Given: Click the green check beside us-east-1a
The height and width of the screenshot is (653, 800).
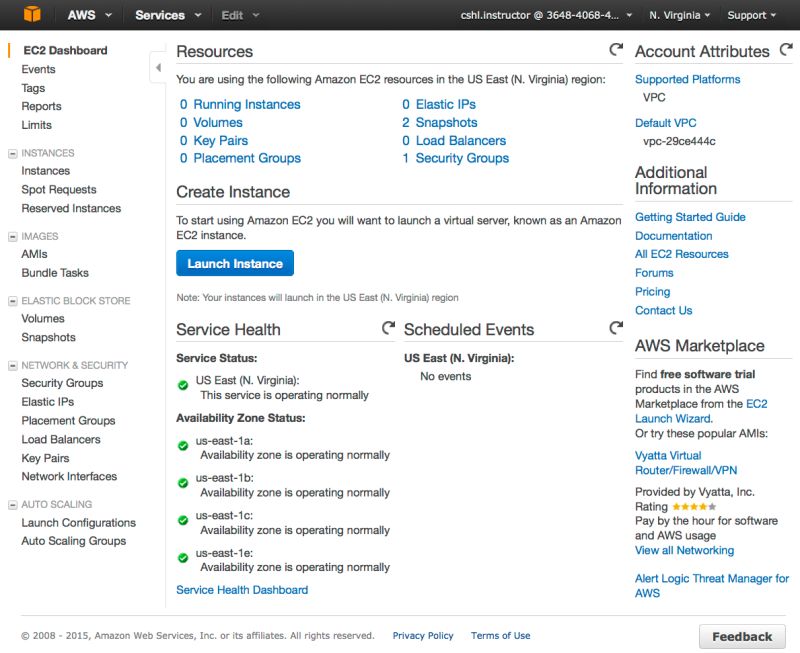Looking at the screenshot, I should click(x=182, y=445).
